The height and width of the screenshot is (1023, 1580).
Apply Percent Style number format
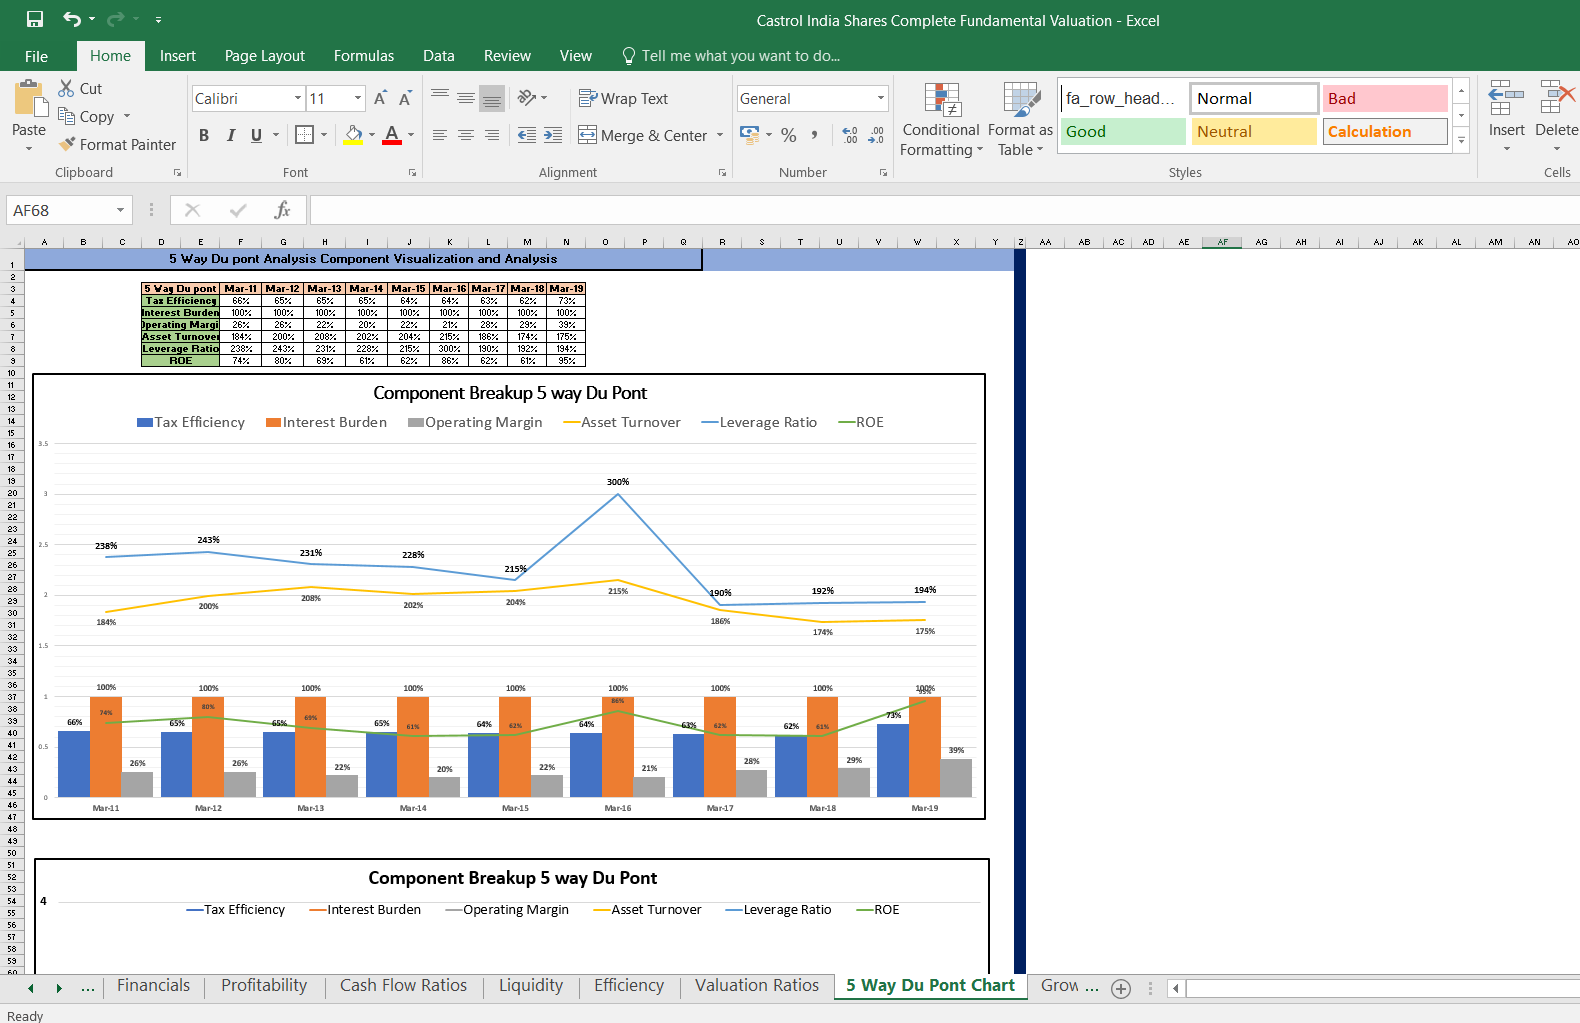789,134
